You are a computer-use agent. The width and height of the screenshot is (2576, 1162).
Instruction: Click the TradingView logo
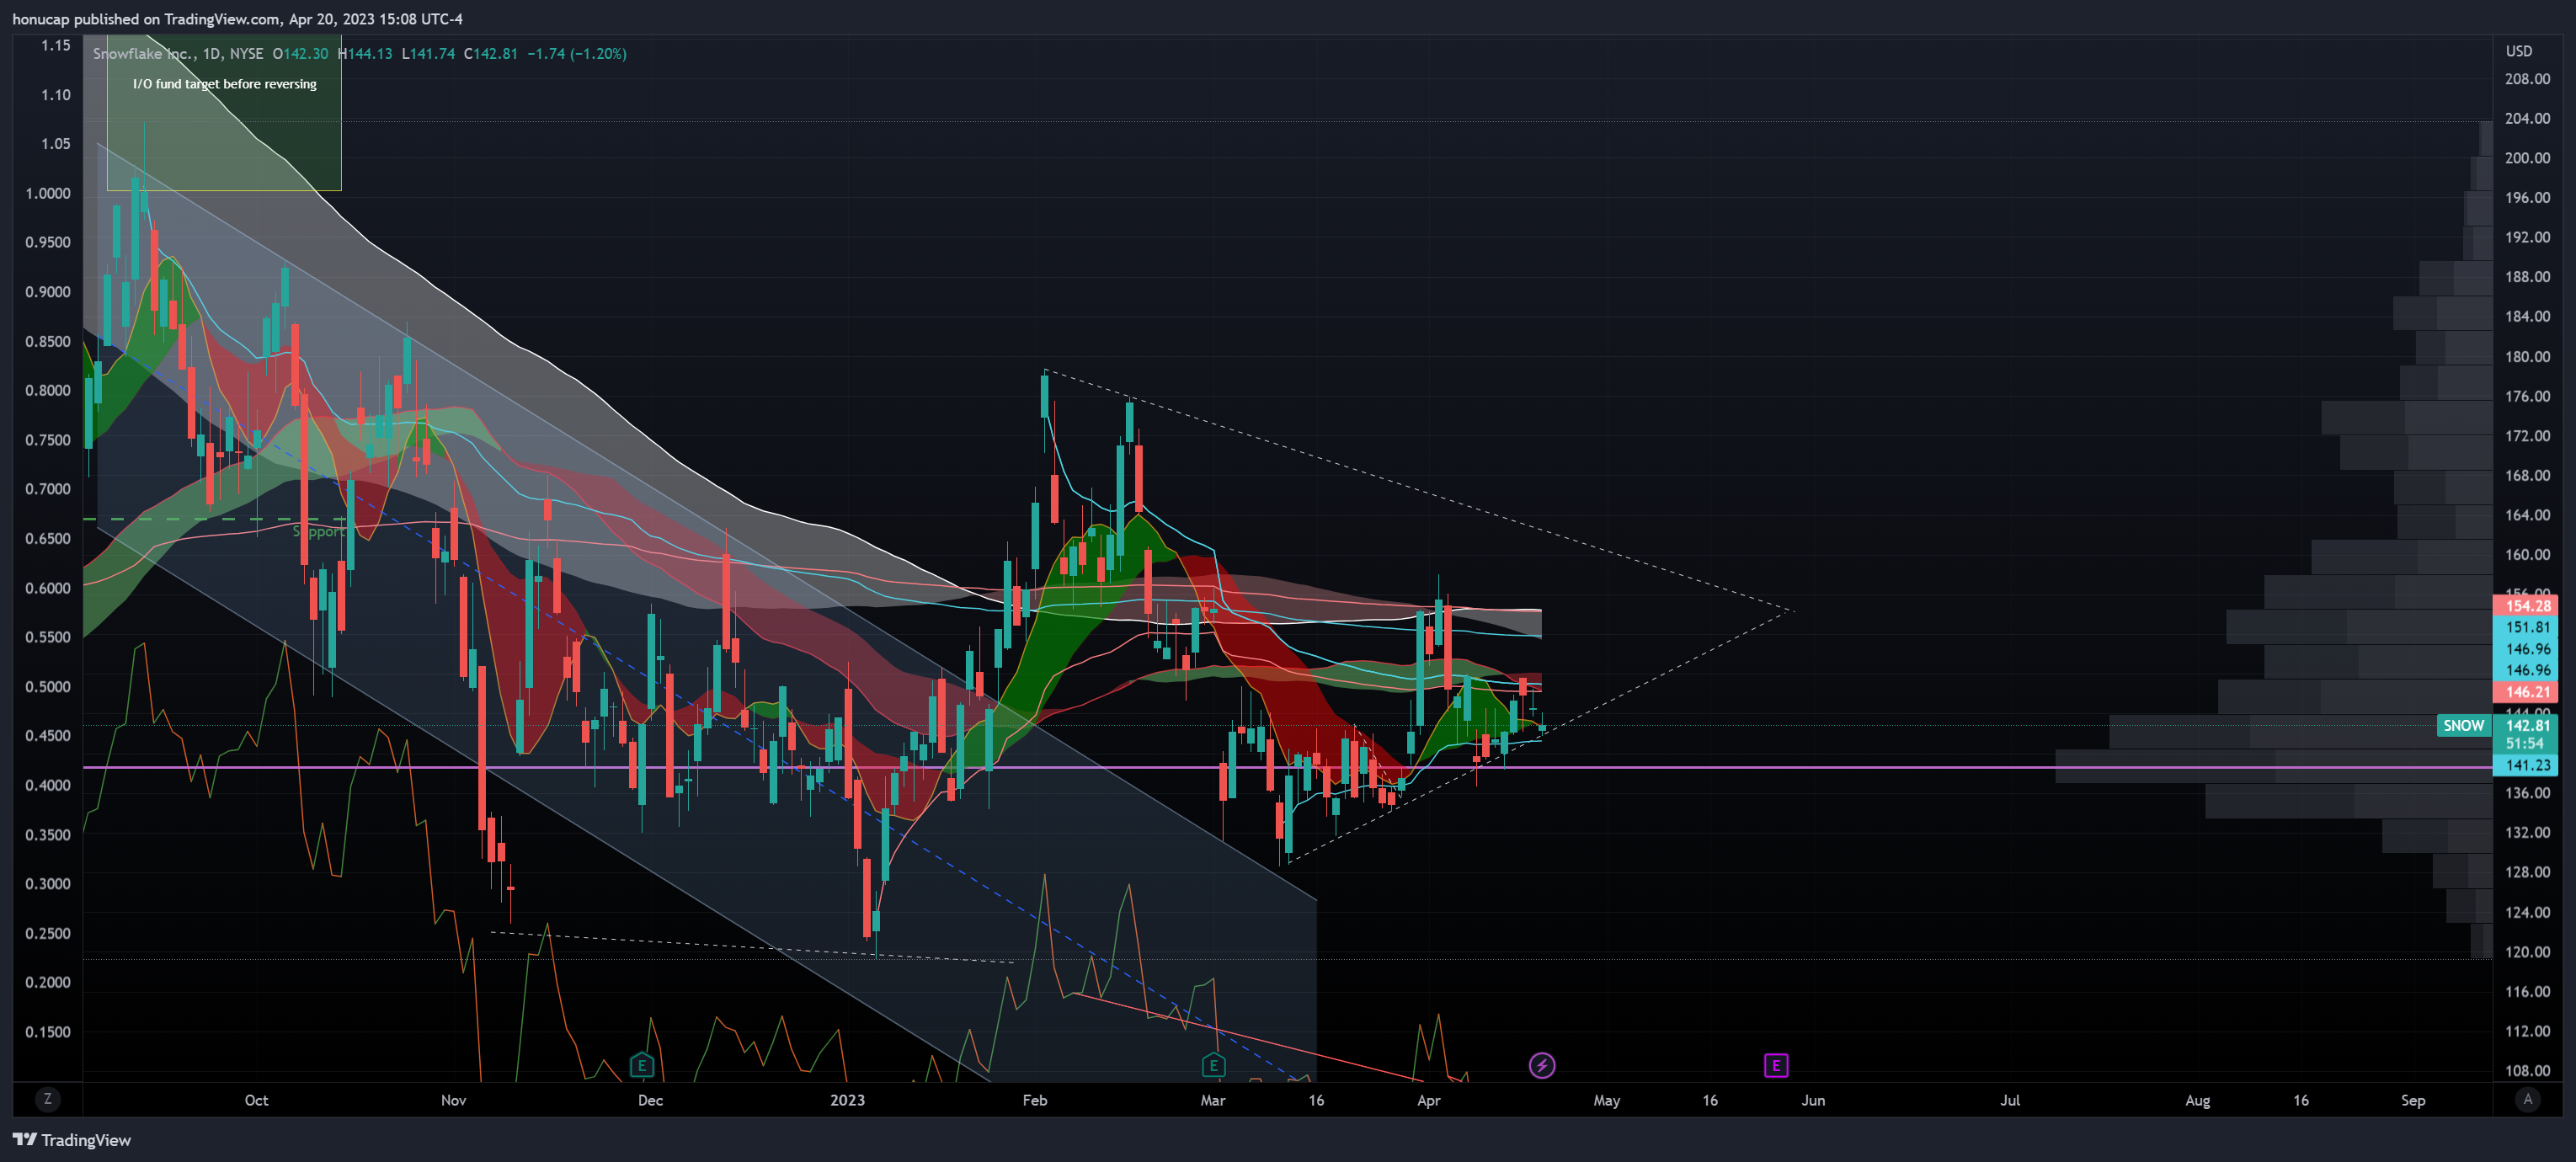(72, 1140)
